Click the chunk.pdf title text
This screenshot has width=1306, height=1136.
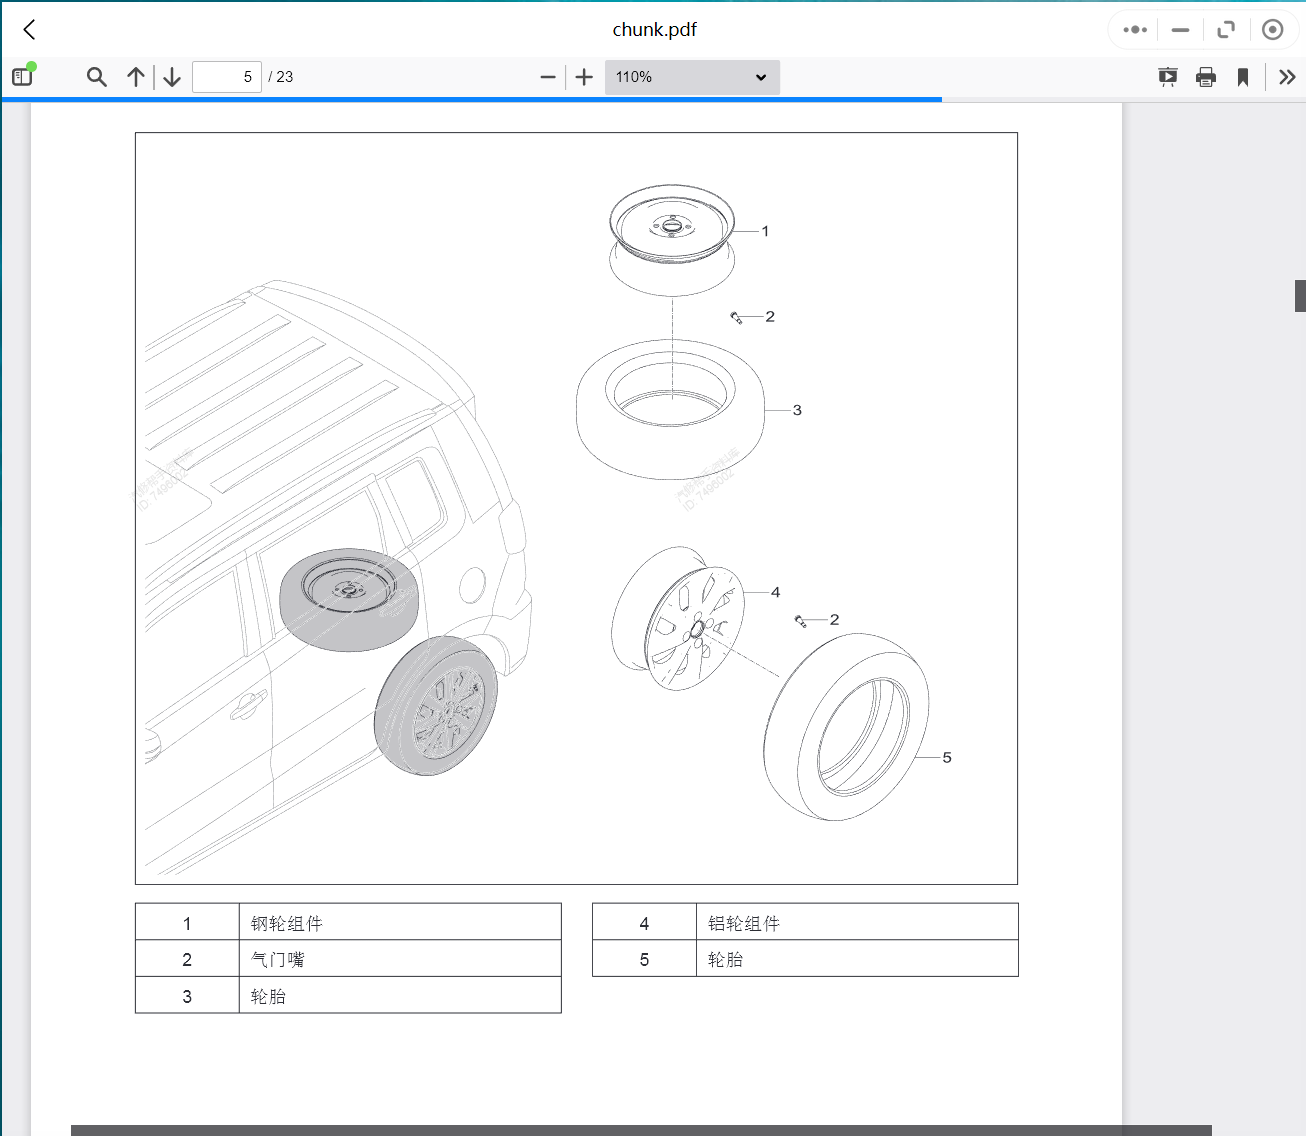tap(655, 29)
